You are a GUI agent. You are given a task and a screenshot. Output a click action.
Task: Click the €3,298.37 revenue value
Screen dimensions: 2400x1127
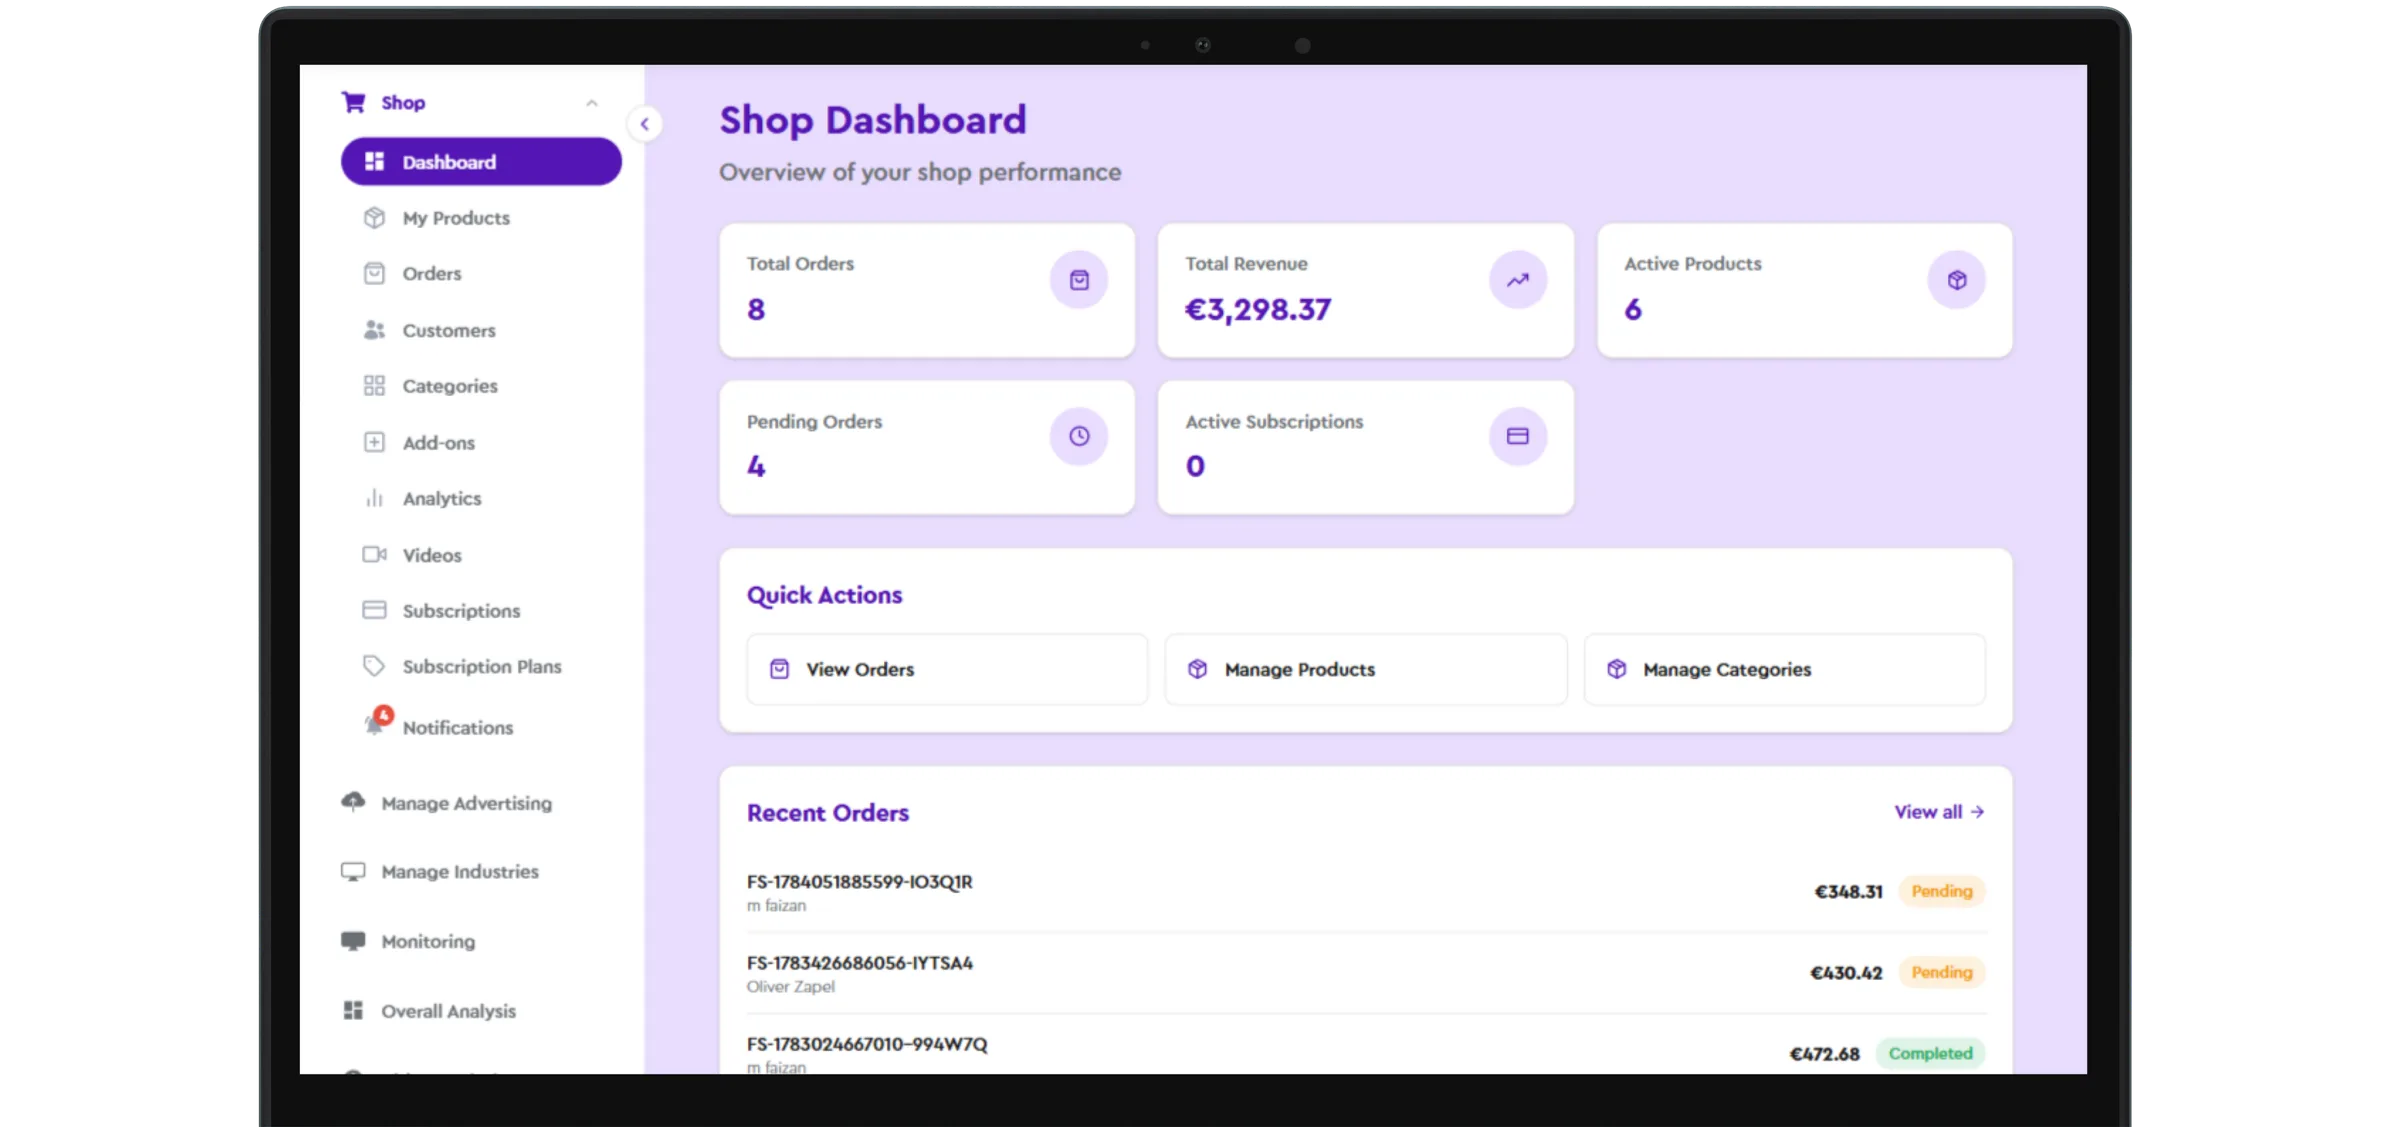pyautogui.click(x=1258, y=309)
